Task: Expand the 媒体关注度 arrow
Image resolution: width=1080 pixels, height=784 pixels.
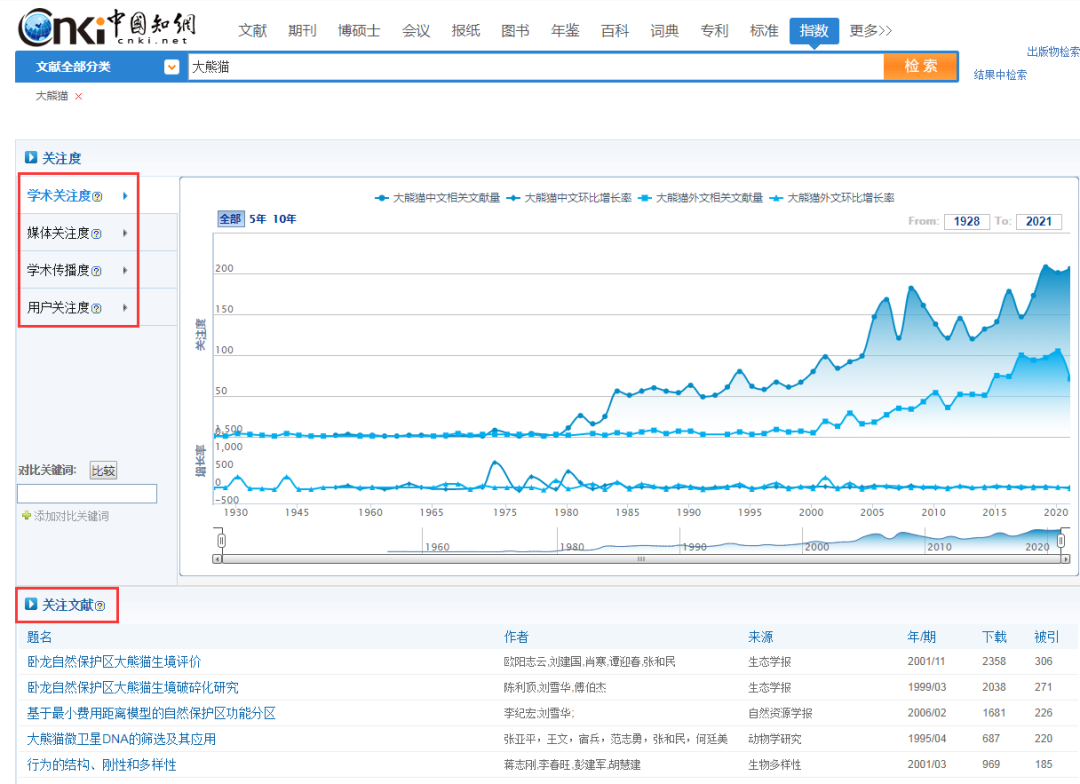Action: [125, 233]
